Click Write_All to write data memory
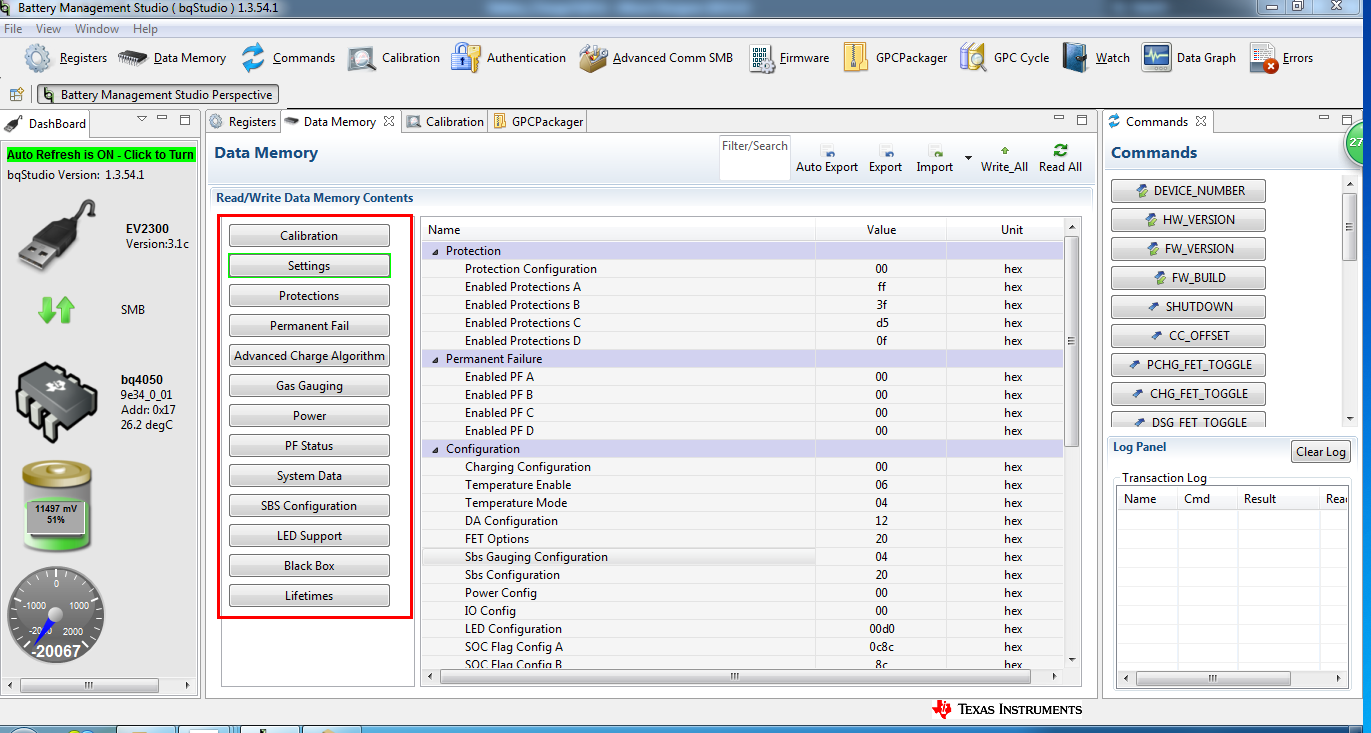1371x733 pixels. 1004,160
